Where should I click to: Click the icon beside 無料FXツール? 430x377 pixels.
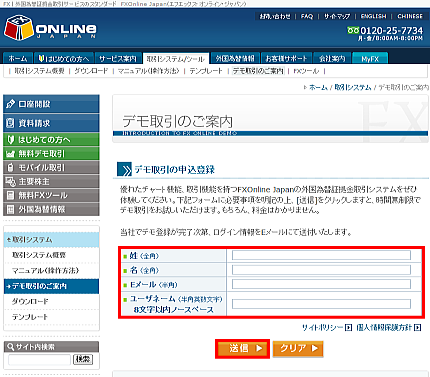click(x=10, y=195)
